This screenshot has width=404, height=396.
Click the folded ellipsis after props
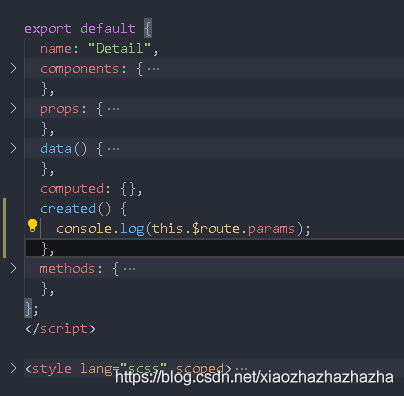tap(113, 109)
